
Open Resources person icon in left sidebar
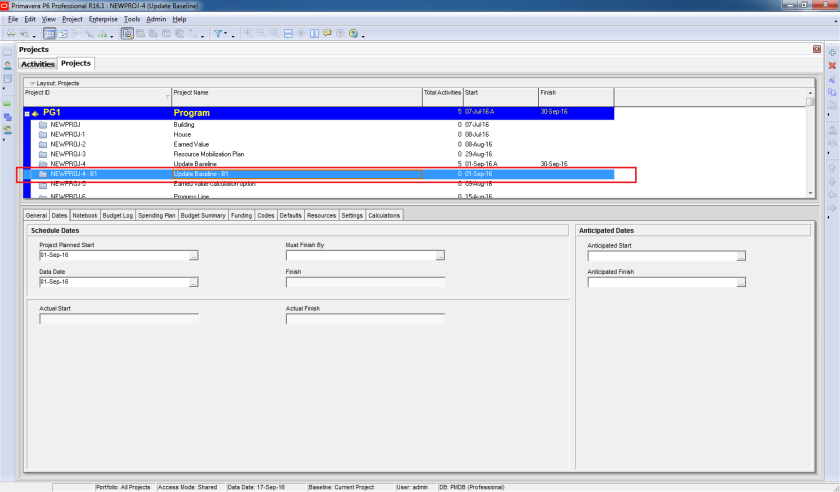[8, 65]
